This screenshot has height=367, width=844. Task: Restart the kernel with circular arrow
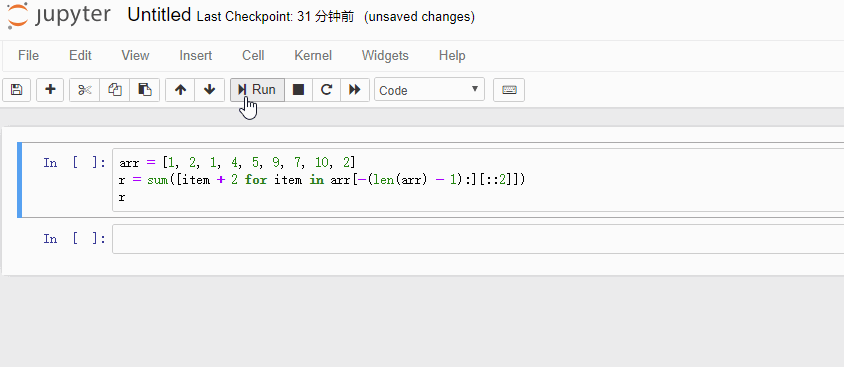326,90
